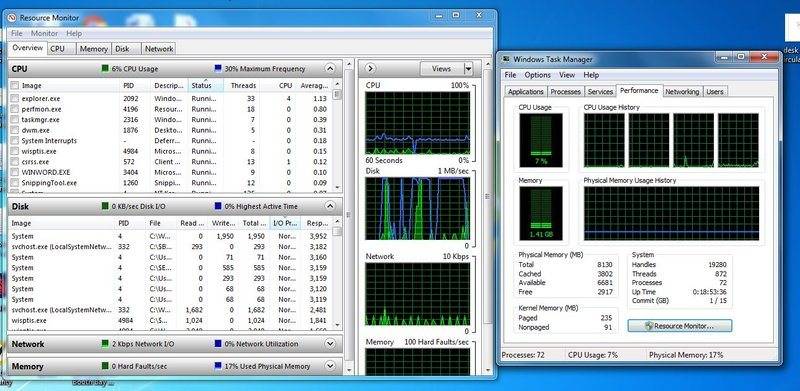The height and width of the screenshot is (391, 800).
Task: Collapse the graphs pane with arrow button
Action: coord(371,68)
